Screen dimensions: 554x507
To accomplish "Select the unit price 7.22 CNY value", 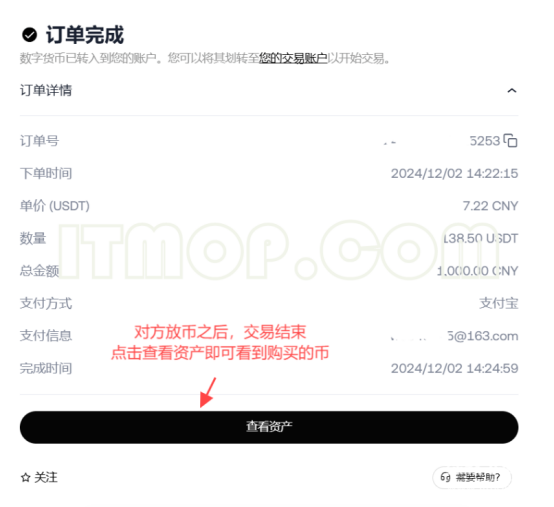I will coord(490,206).
